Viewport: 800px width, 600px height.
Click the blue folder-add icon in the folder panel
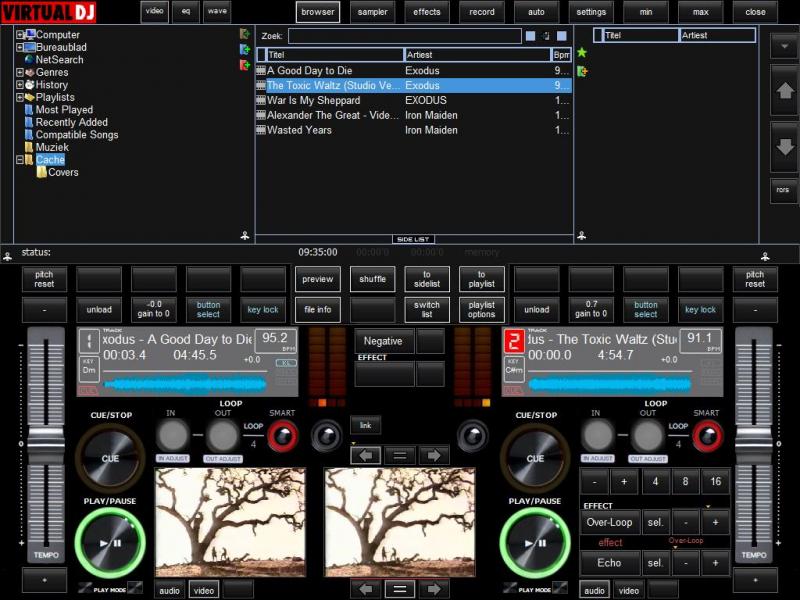(244, 49)
